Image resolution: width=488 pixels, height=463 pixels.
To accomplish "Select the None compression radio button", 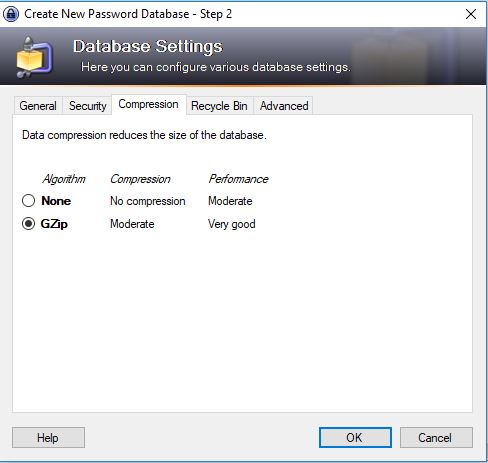I will [x=28, y=201].
